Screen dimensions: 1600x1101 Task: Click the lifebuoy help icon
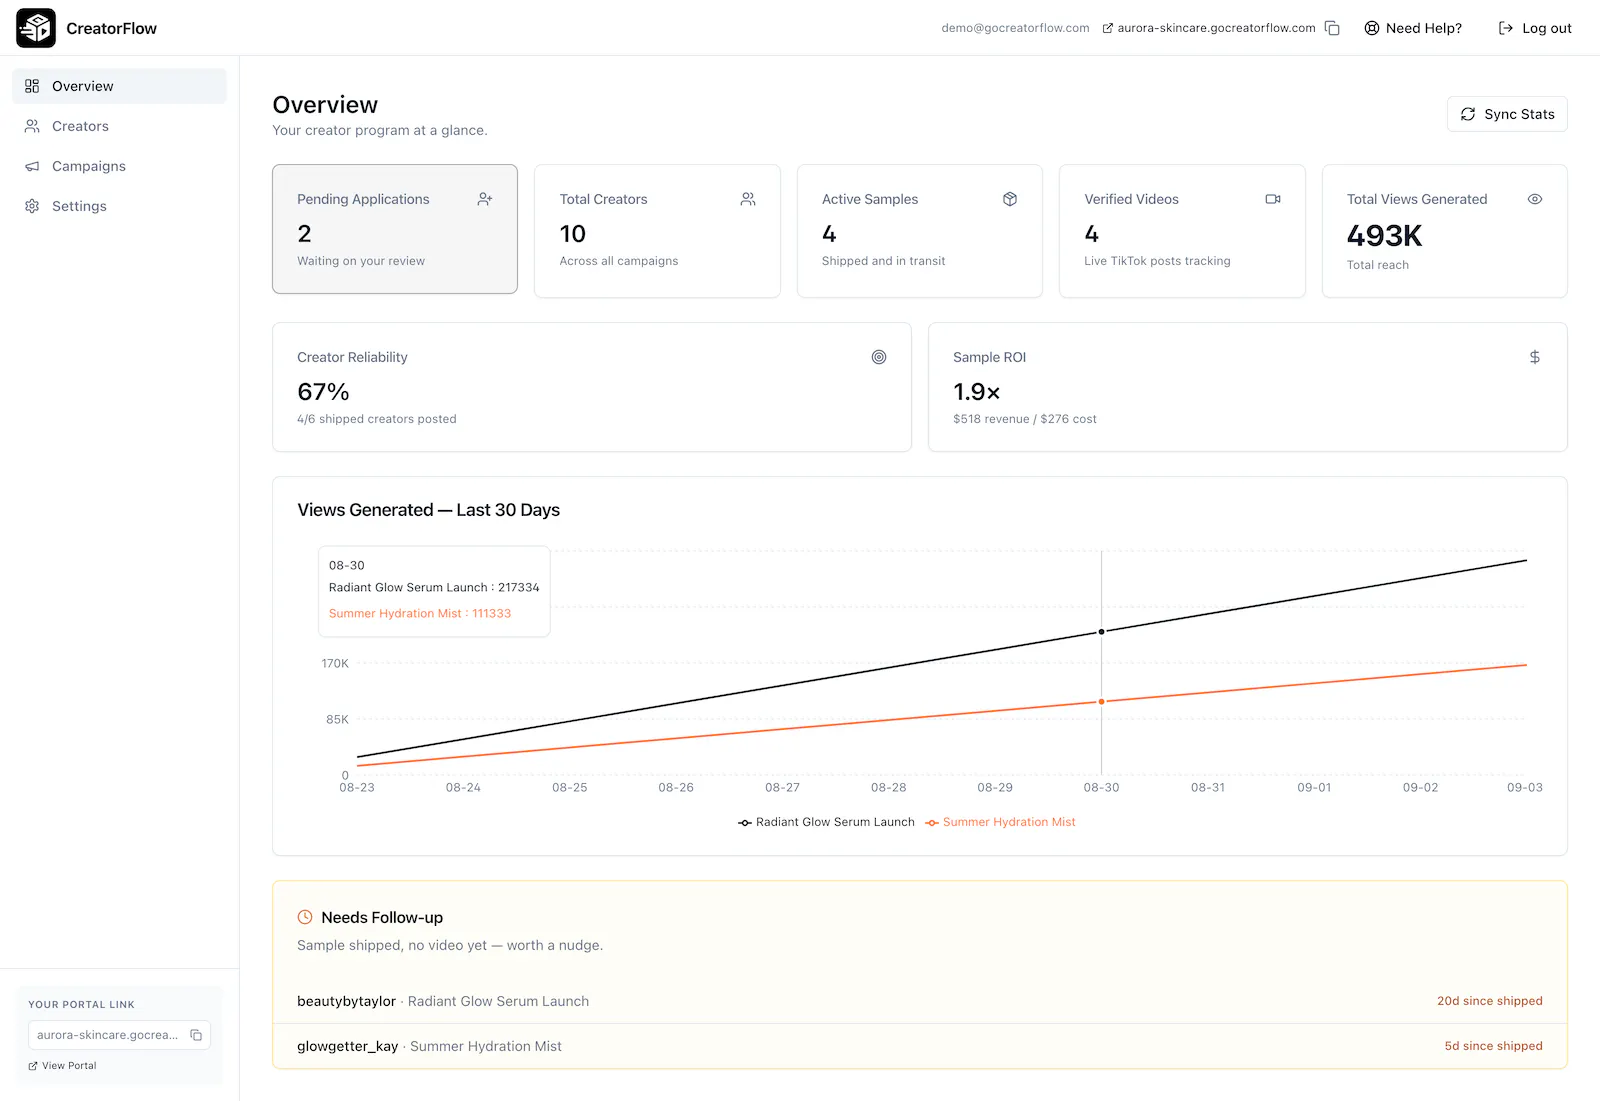1372,28
